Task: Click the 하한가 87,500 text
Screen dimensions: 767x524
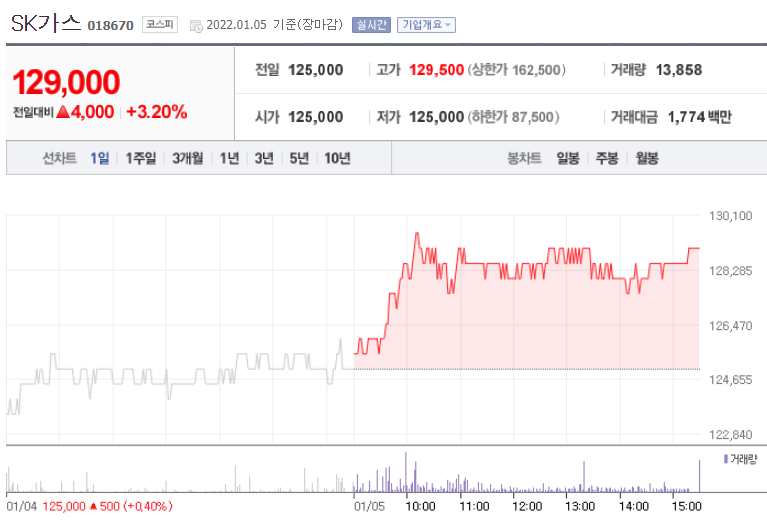Action: point(513,117)
